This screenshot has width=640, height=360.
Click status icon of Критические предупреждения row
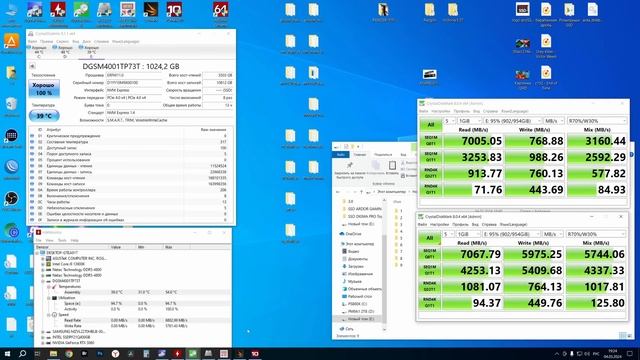pos(32,136)
